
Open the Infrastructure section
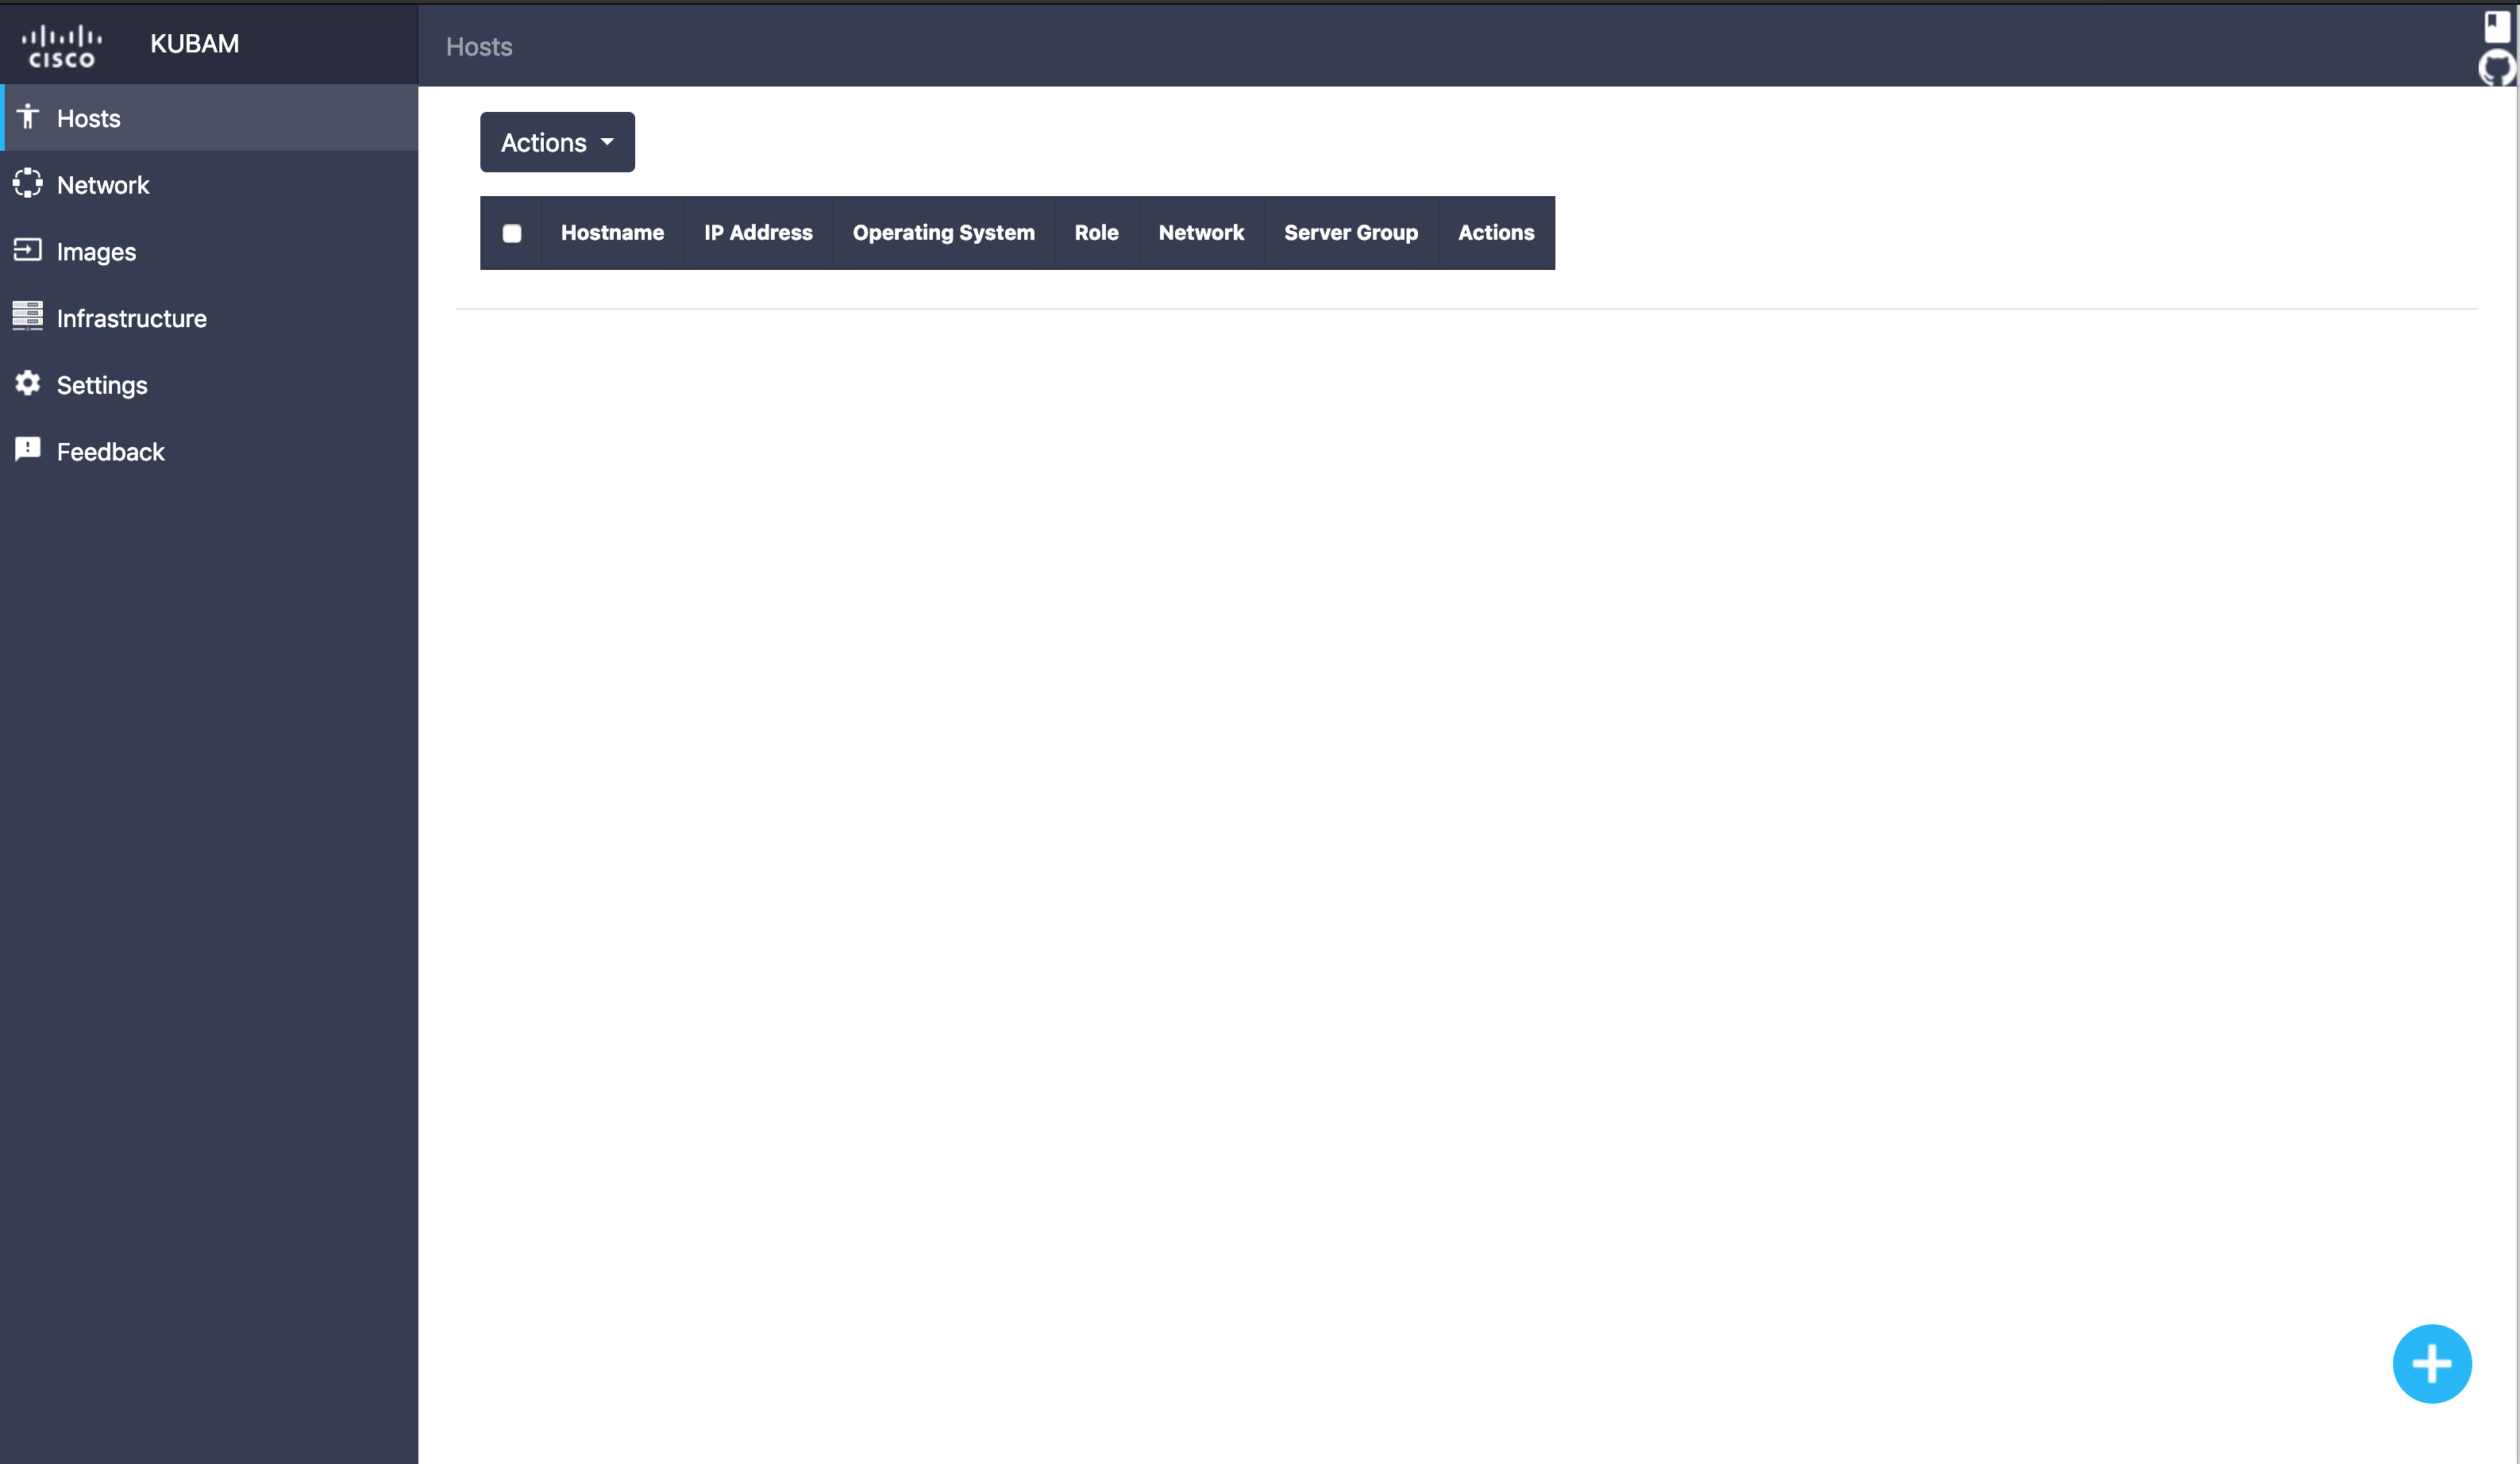[x=209, y=318]
